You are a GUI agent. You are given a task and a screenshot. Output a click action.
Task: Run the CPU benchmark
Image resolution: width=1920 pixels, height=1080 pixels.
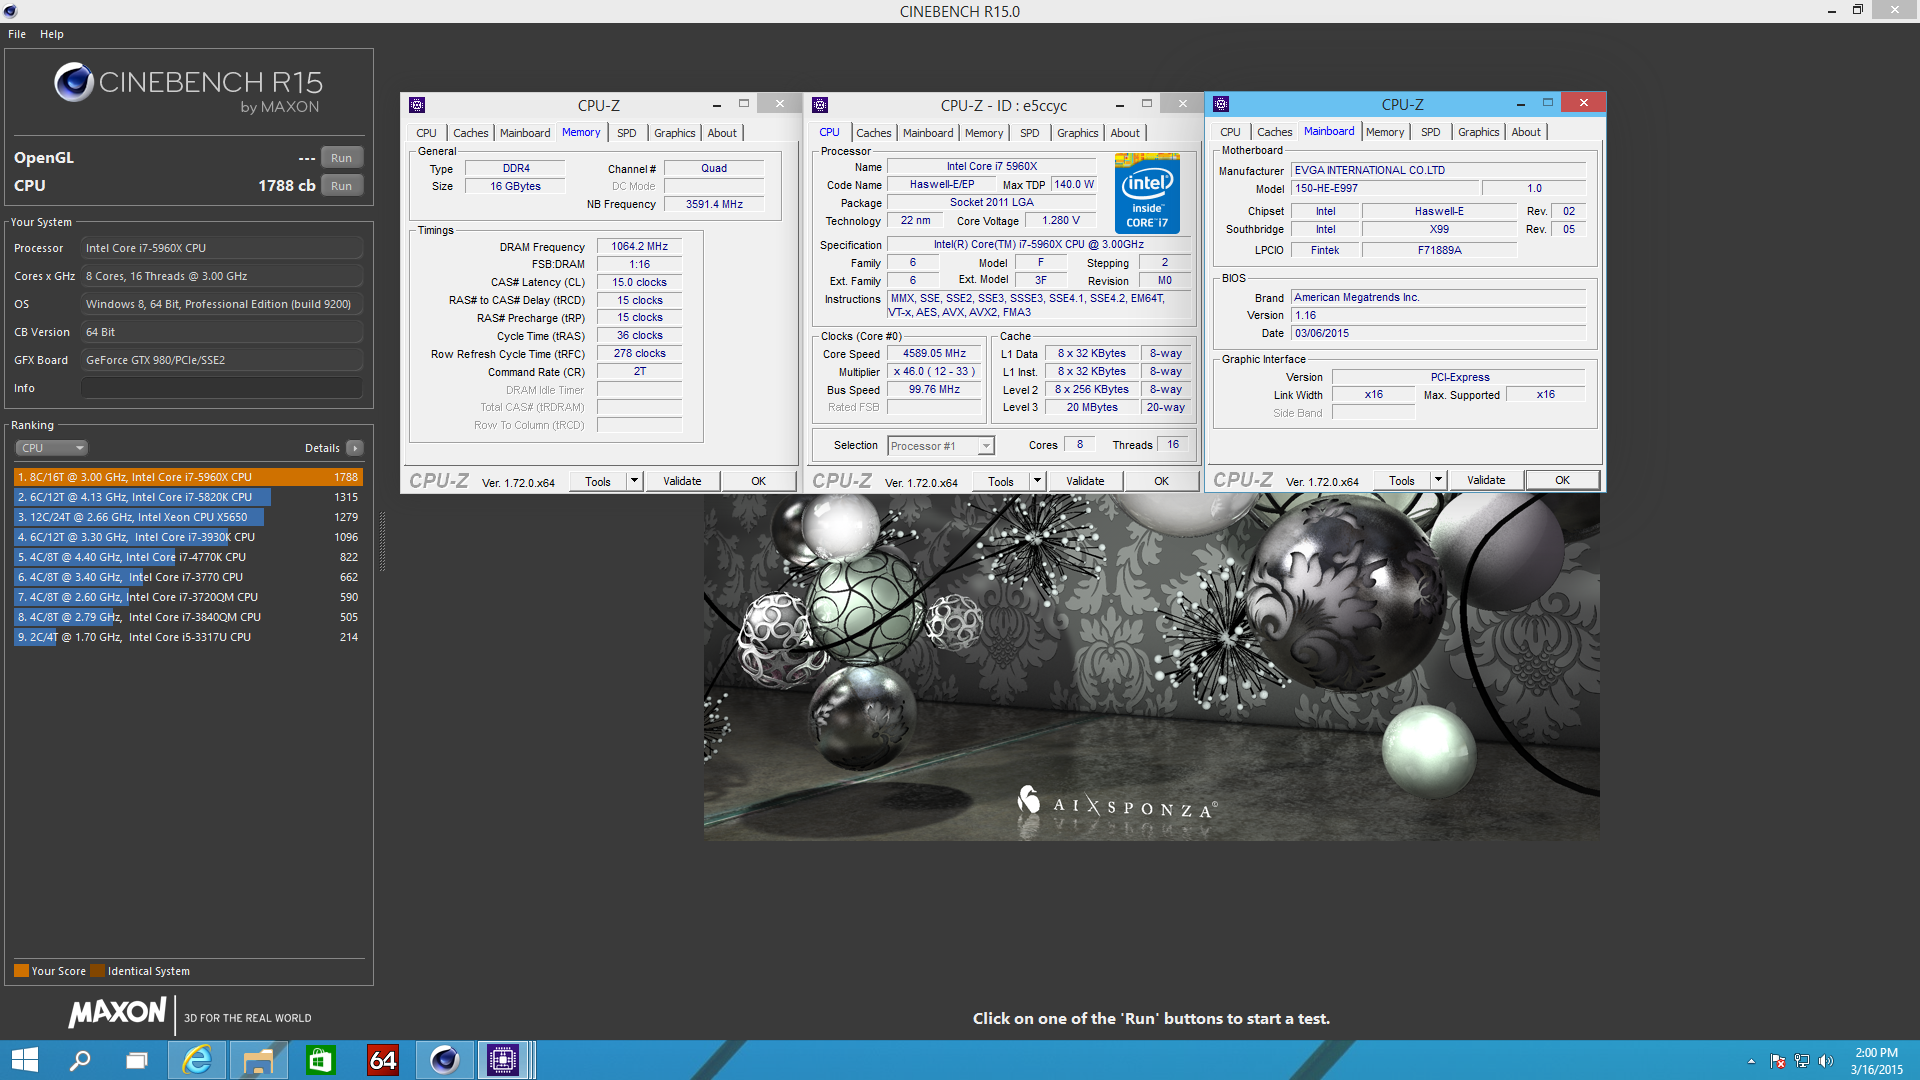[342, 186]
